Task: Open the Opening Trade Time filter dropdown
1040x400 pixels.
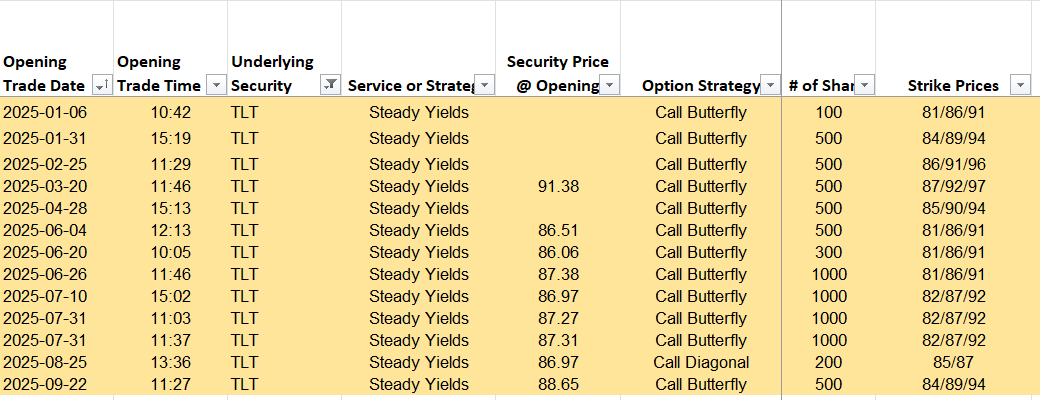Action: [216, 85]
